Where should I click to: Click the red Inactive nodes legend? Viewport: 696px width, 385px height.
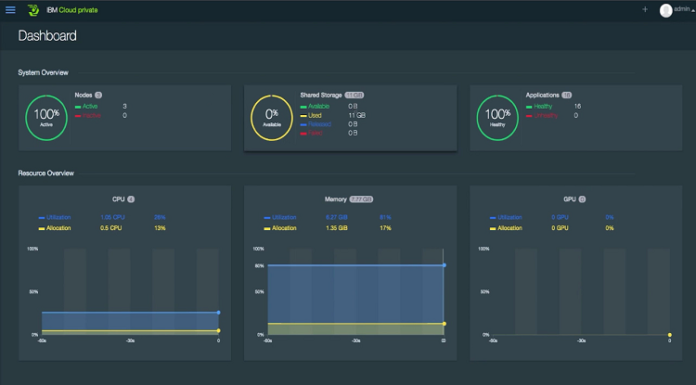pos(87,115)
